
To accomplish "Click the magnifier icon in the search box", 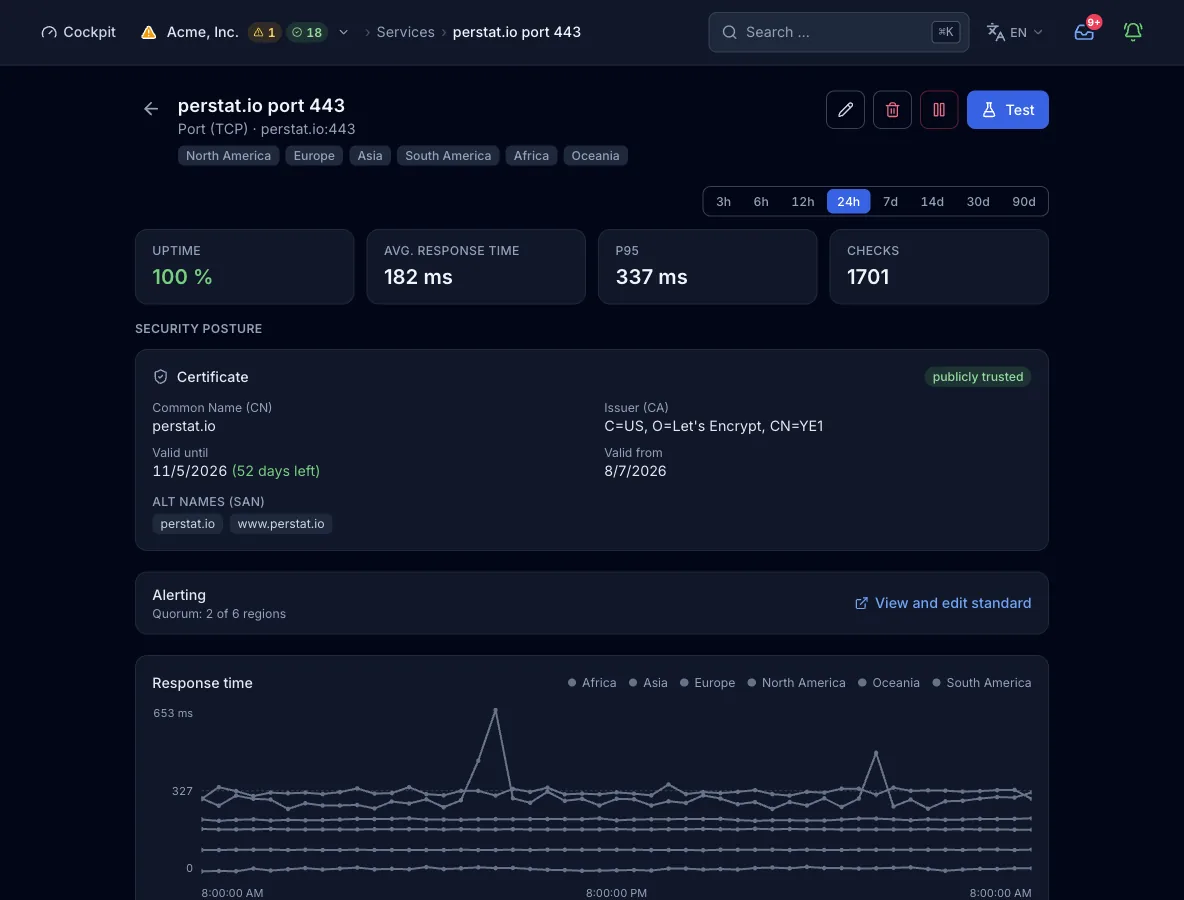I will coord(729,32).
